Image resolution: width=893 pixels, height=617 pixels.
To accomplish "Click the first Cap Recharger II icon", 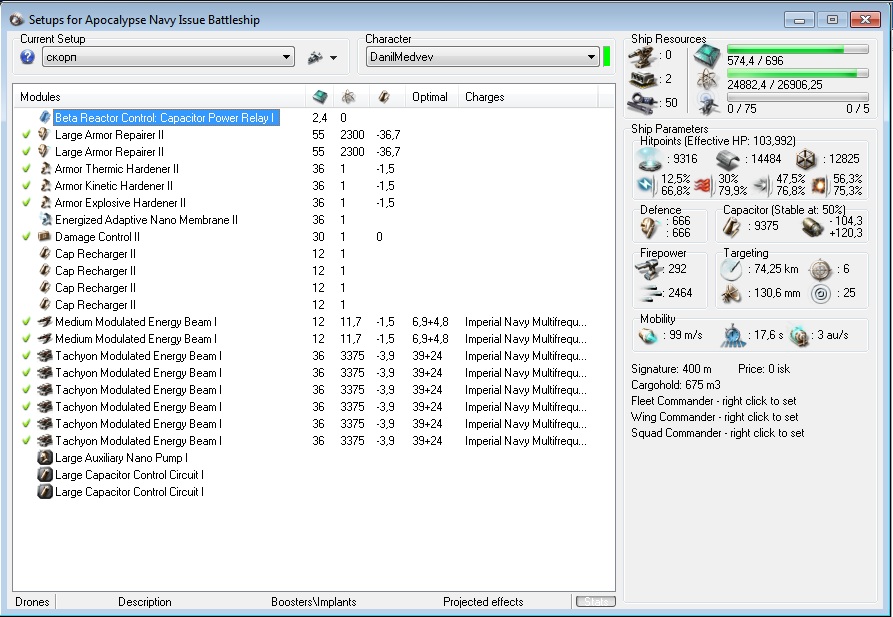I will (x=45, y=254).
